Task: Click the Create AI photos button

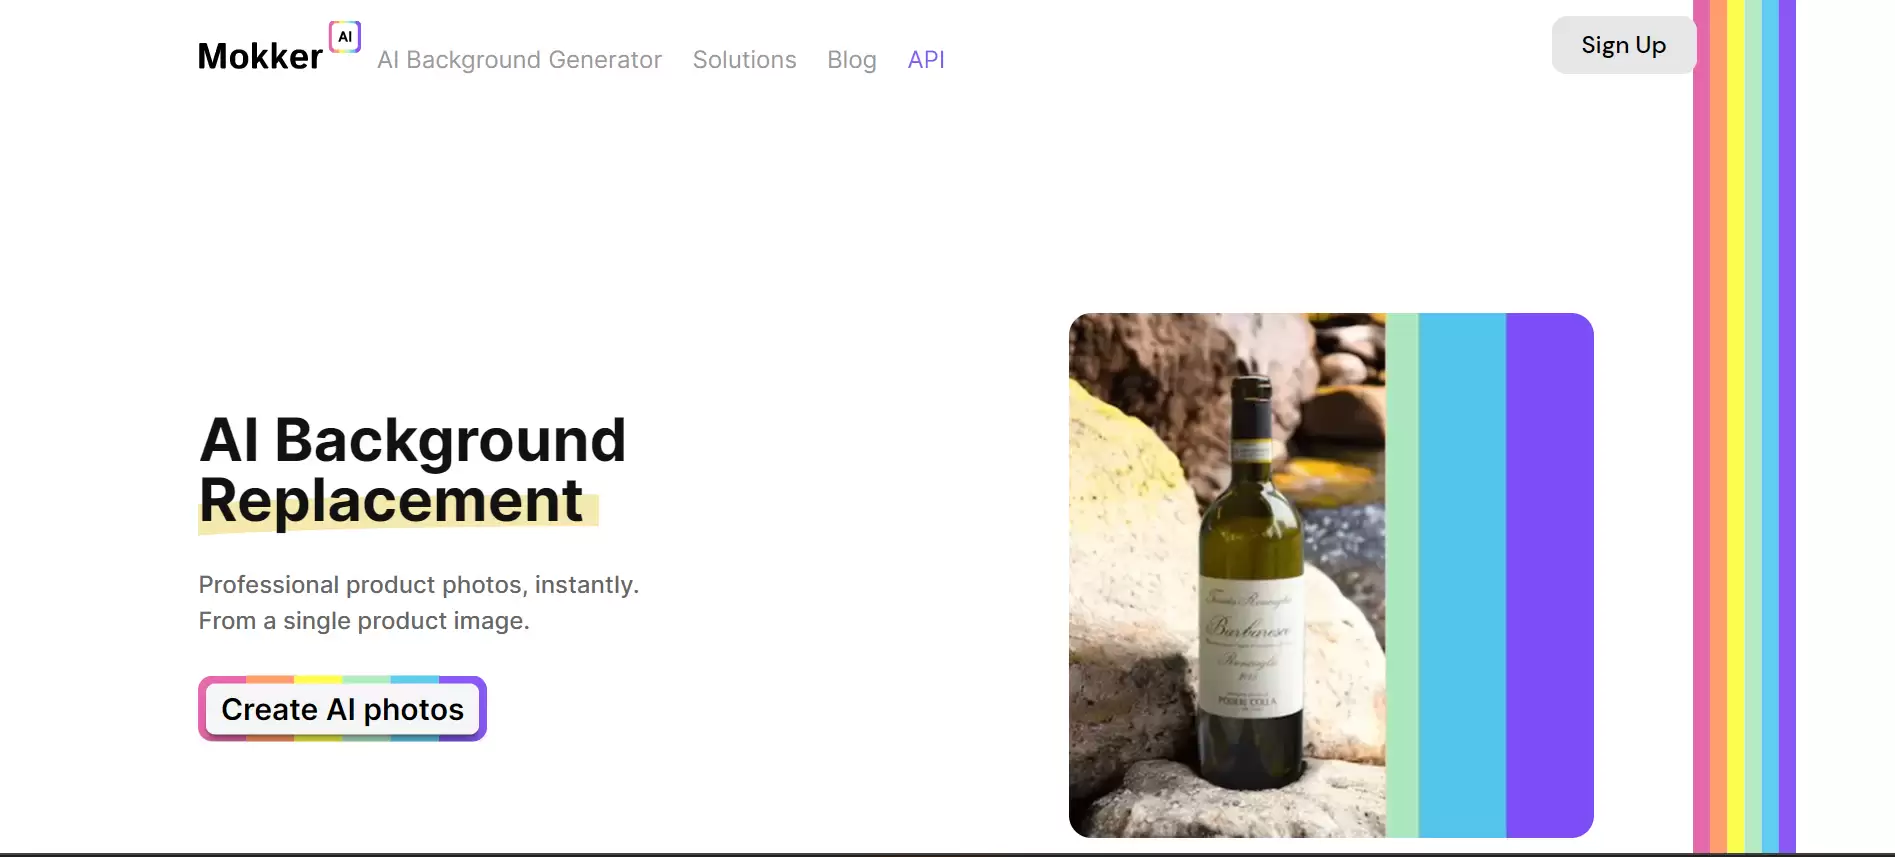Action: point(342,709)
